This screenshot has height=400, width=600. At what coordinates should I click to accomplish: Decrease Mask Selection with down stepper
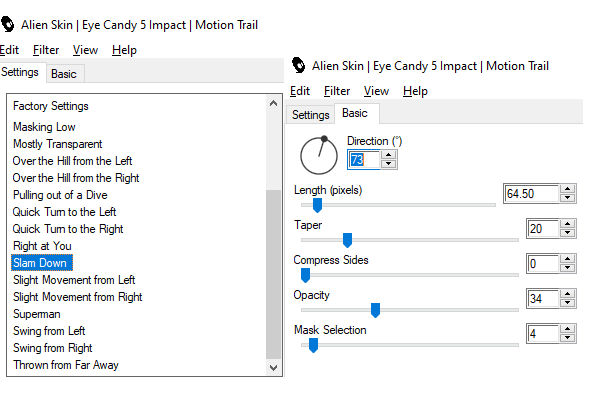point(567,338)
